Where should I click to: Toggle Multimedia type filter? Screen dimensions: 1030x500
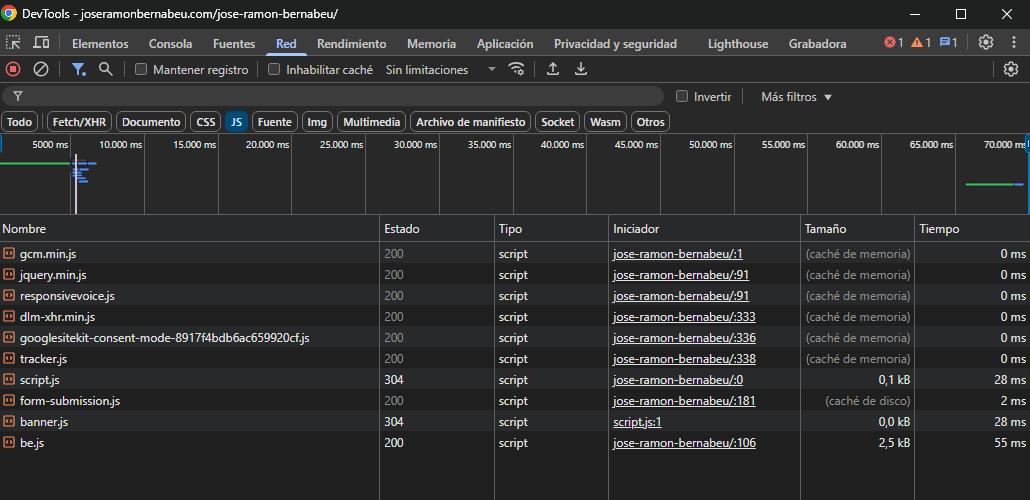[x=372, y=122]
